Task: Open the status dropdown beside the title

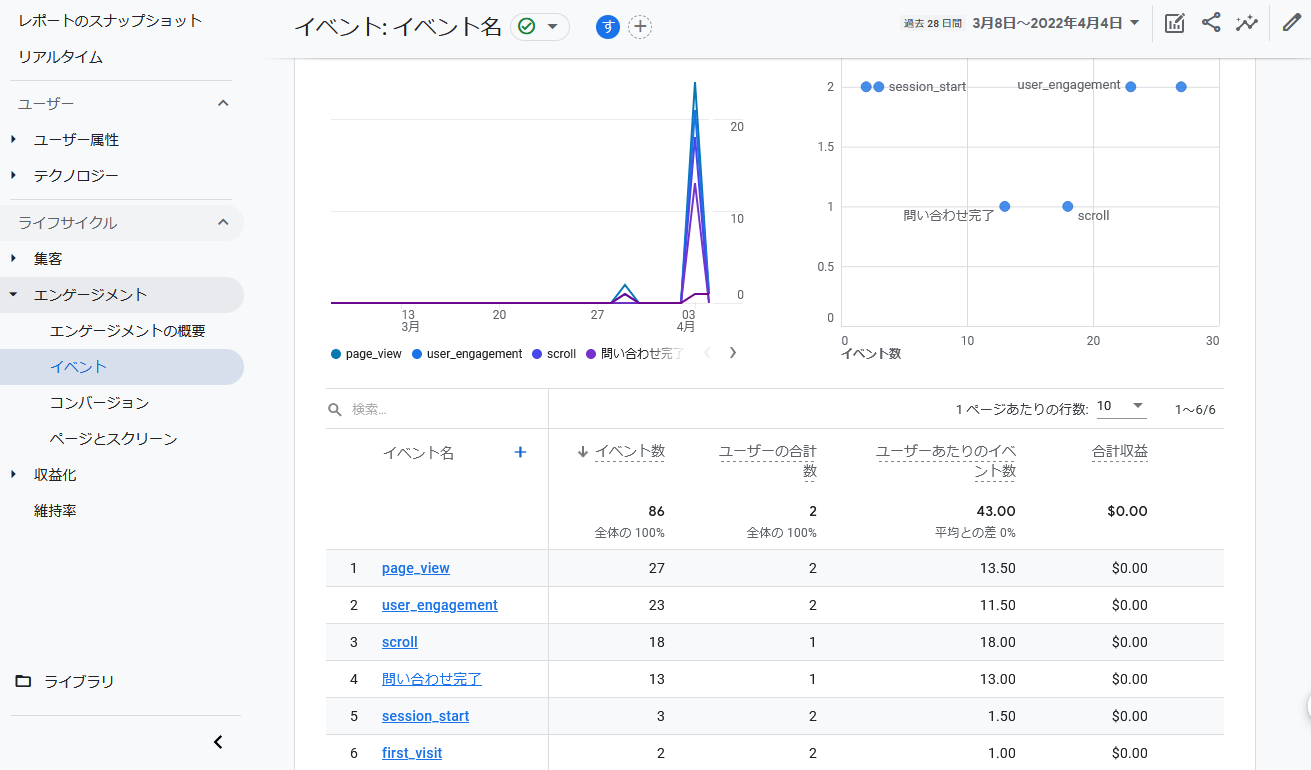Action: 552,27
